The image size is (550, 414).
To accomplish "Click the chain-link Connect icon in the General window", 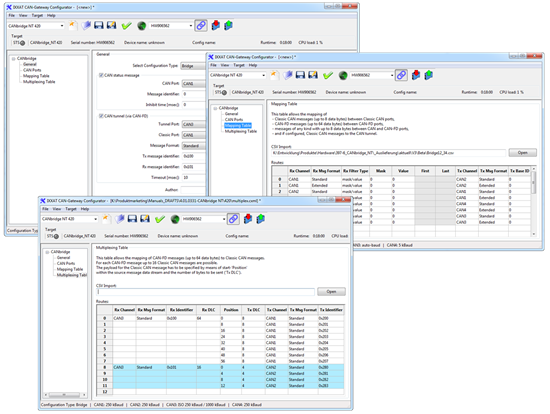I will (x=201, y=25).
